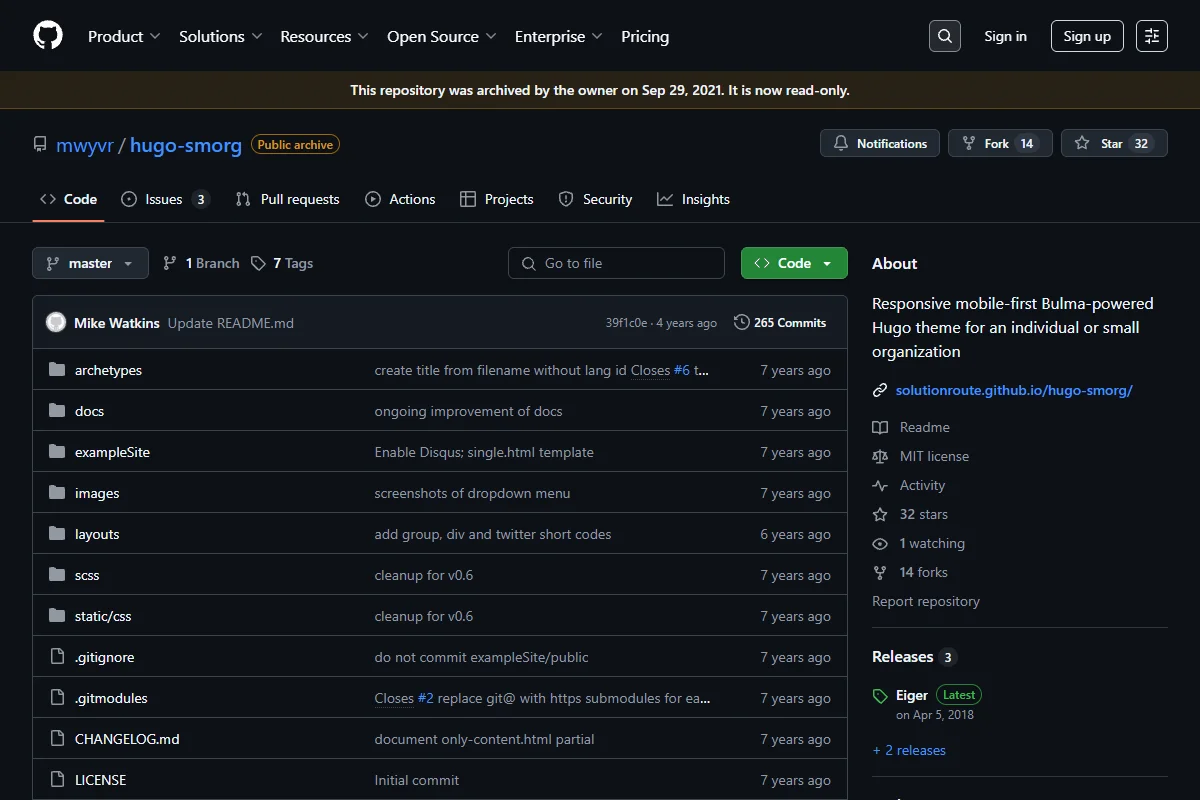The height and width of the screenshot is (800, 1200).
Task: Star the hugo-smorg repository
Action: pos(1114,144)
